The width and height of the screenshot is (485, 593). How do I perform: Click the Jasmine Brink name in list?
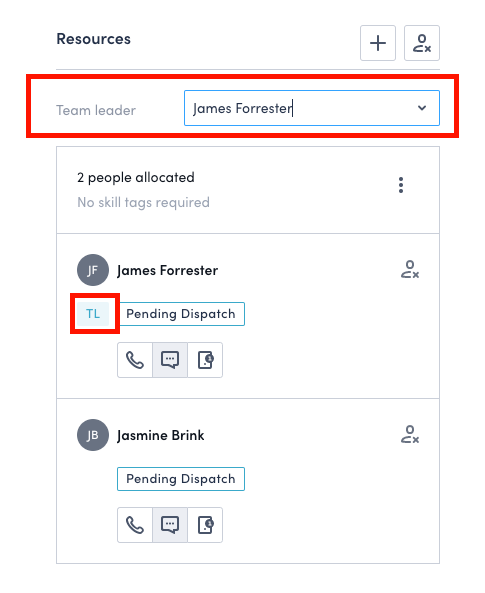click(x=160, y=435)
